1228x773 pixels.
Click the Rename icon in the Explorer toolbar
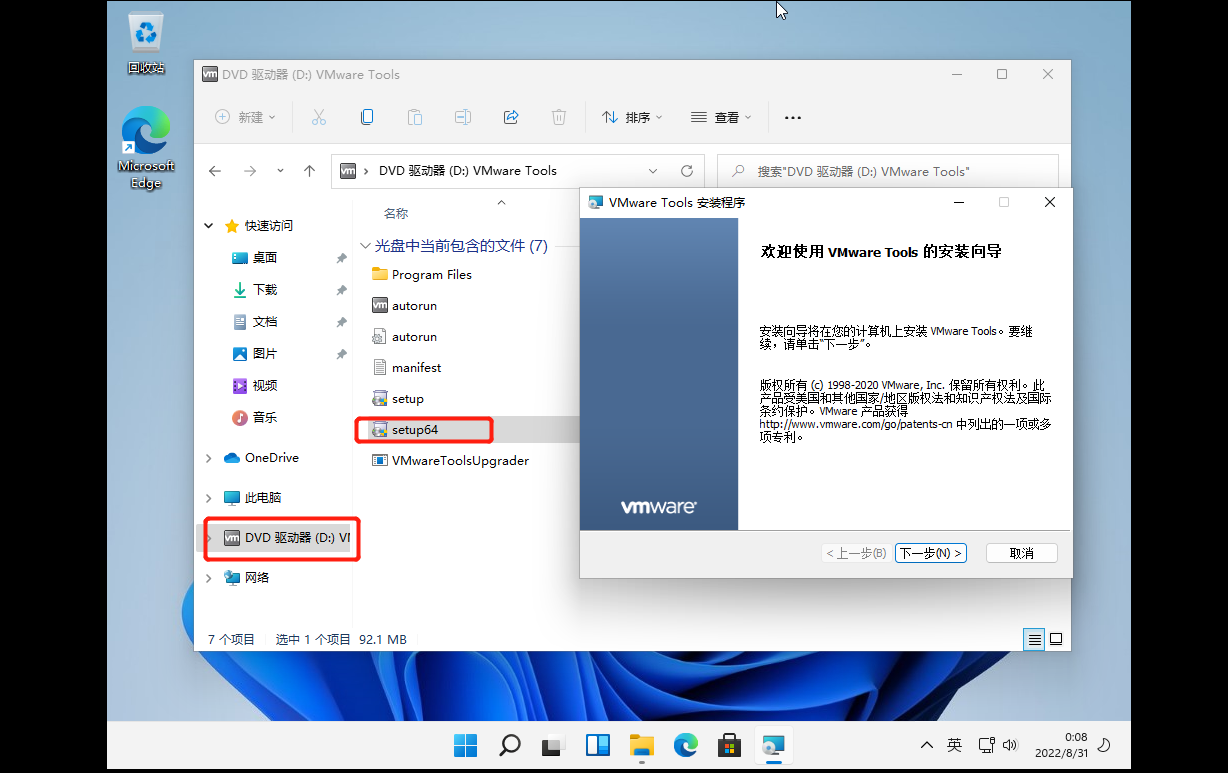pyautogui.click(x=463, y=117)
